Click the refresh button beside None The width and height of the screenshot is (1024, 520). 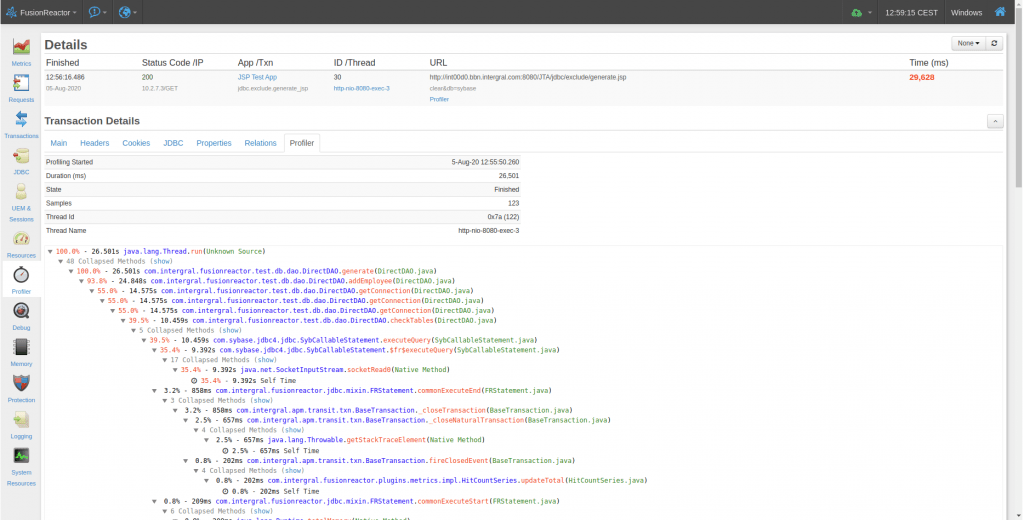point(994,43)
